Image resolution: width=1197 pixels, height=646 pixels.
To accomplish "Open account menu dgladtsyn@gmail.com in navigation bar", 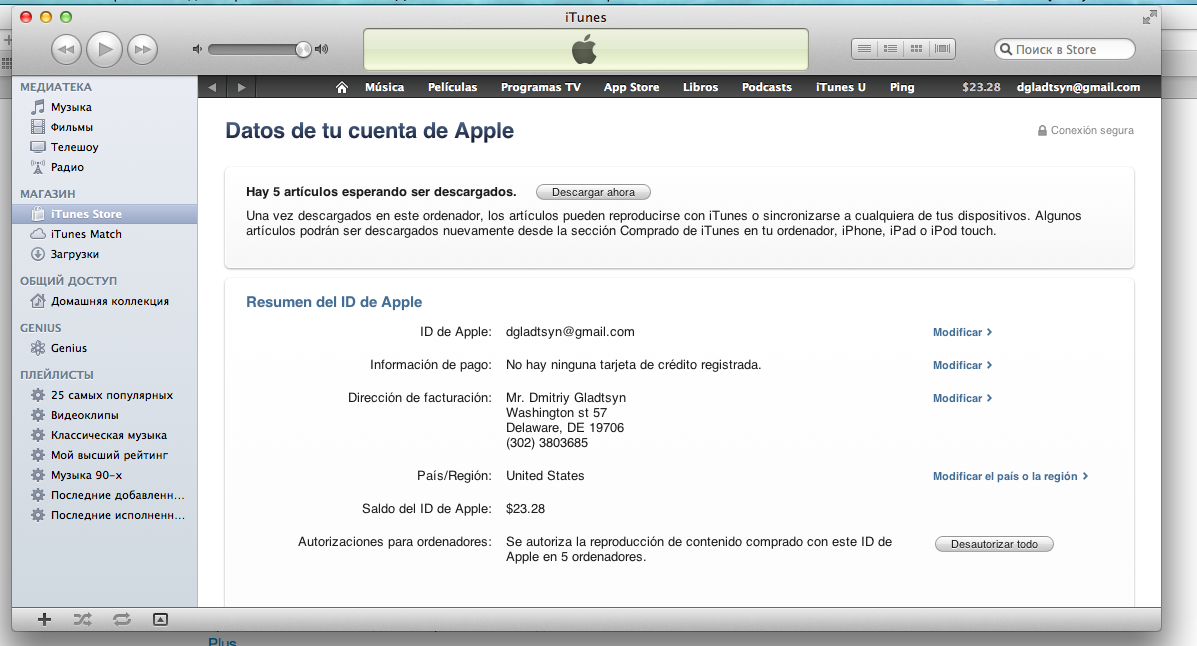I will coord(1078,87).
